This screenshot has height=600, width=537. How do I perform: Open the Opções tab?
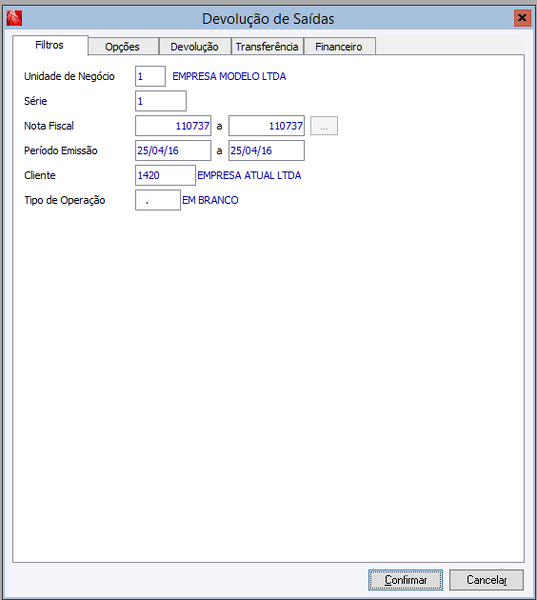pyautogui.click(x=123, y=47)
